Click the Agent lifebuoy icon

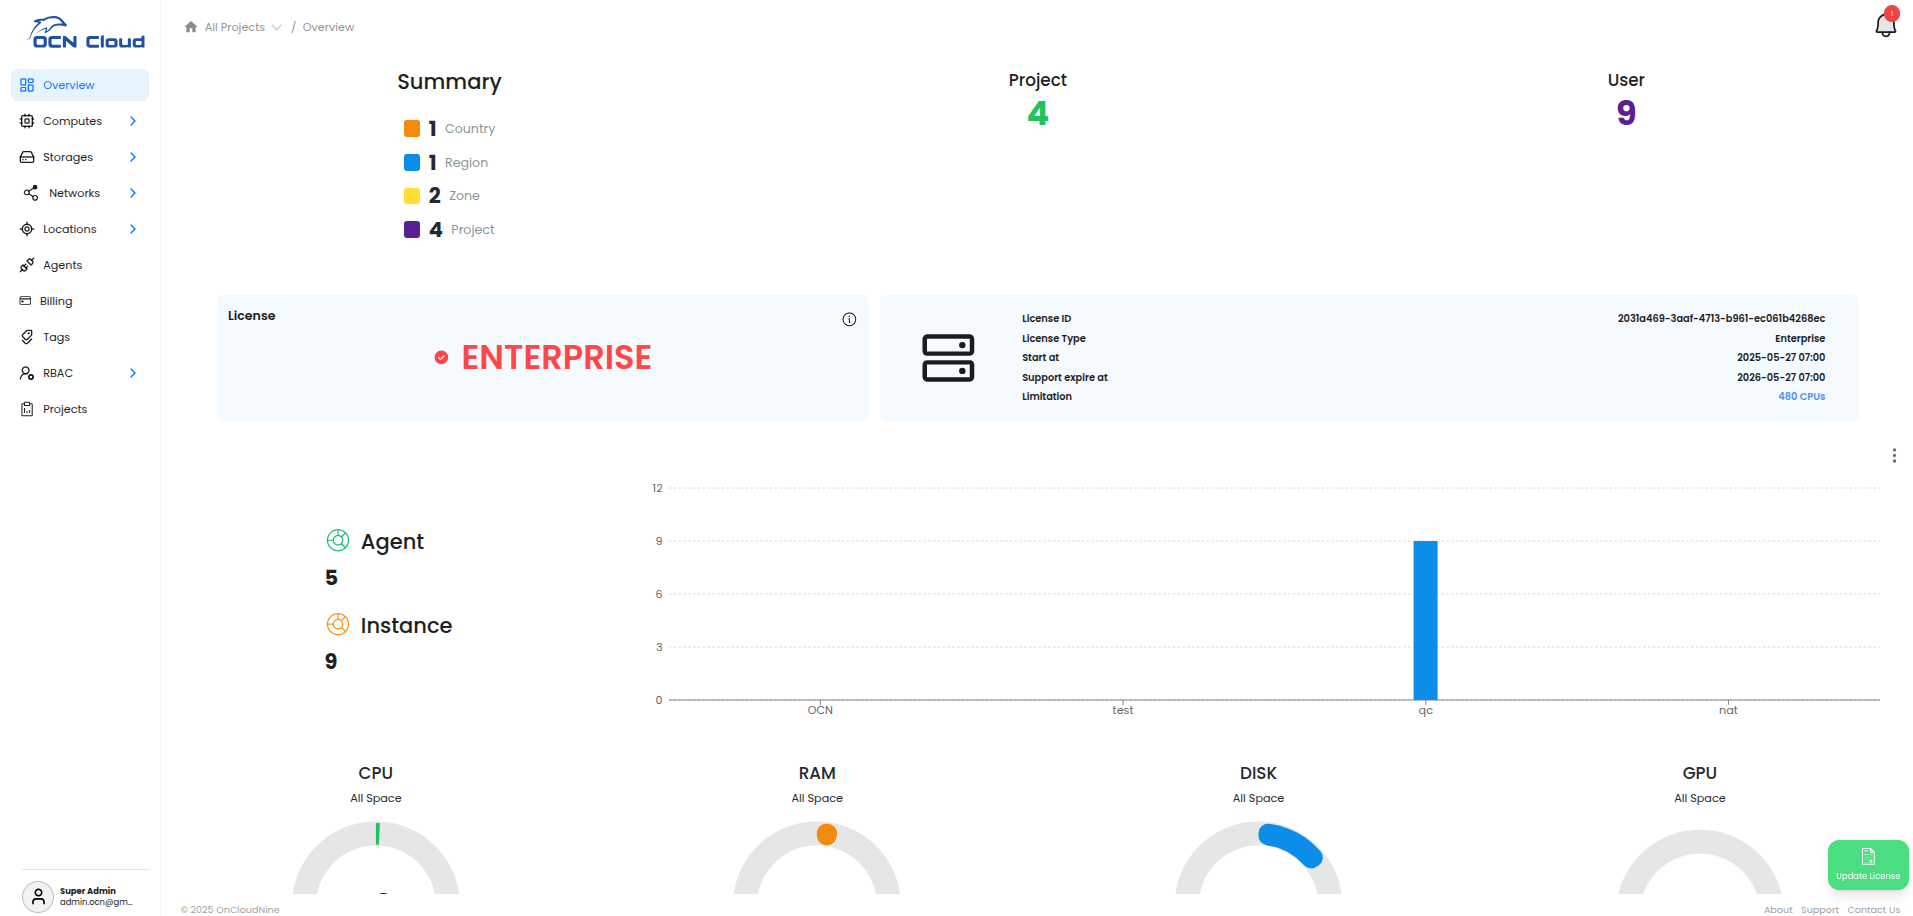click(338, 541)
